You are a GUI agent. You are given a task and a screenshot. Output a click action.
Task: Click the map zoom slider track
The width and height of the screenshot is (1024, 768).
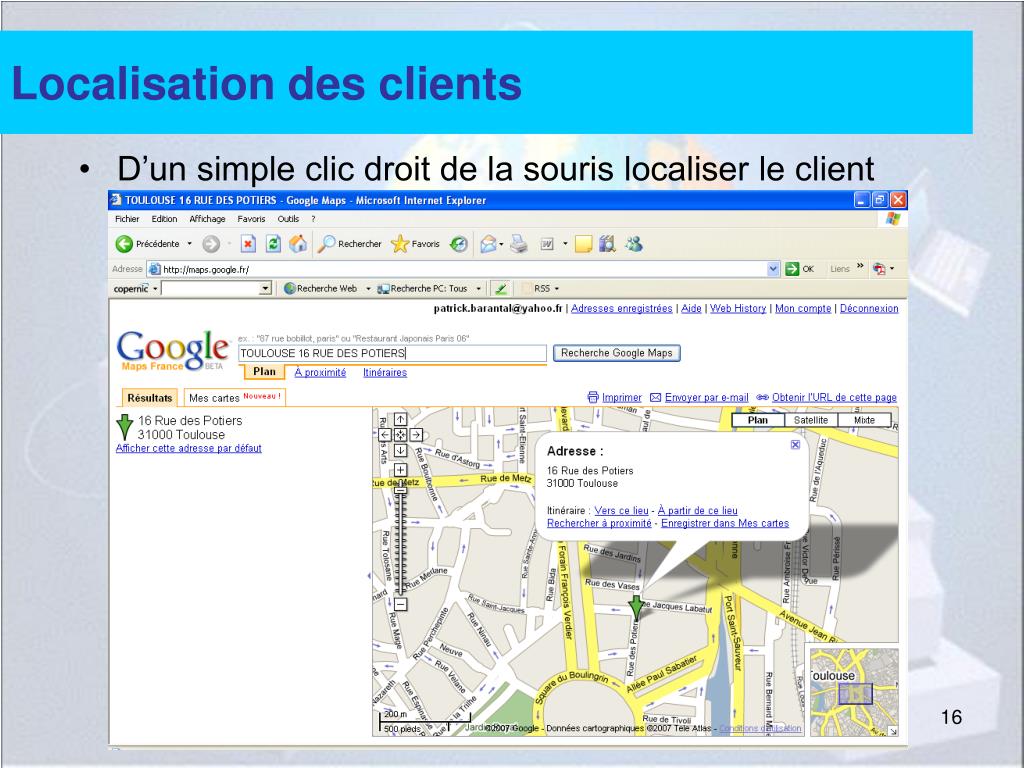(x=400, y=541)
